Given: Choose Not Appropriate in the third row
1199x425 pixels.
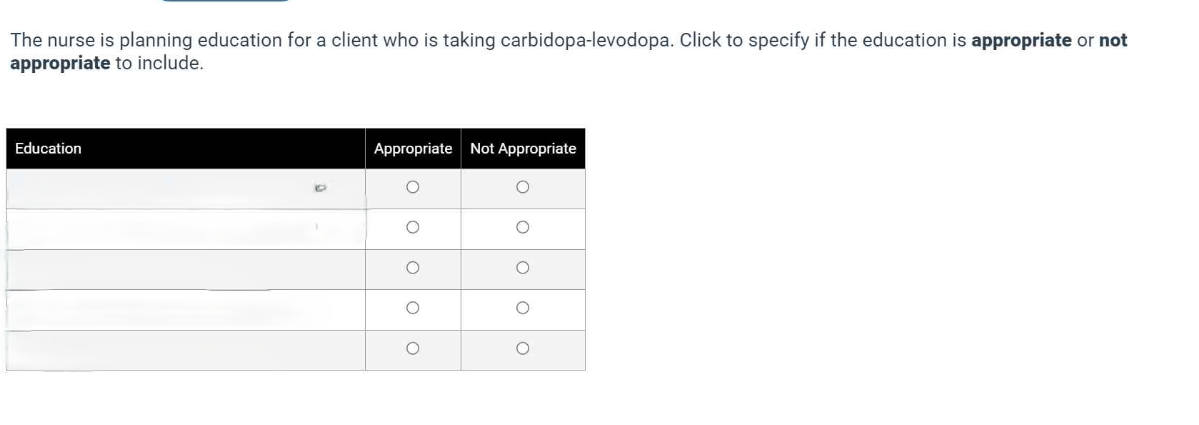Looking at the screenshot, I should (x=522, y=268).
